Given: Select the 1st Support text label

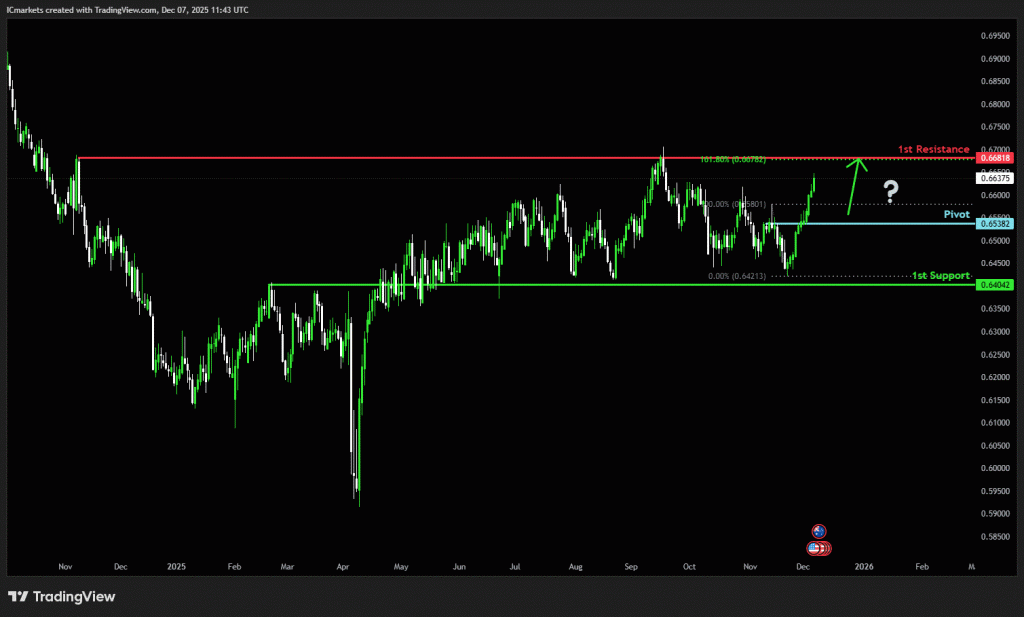Looking at the screenshot, I should [x=941, y=275].
